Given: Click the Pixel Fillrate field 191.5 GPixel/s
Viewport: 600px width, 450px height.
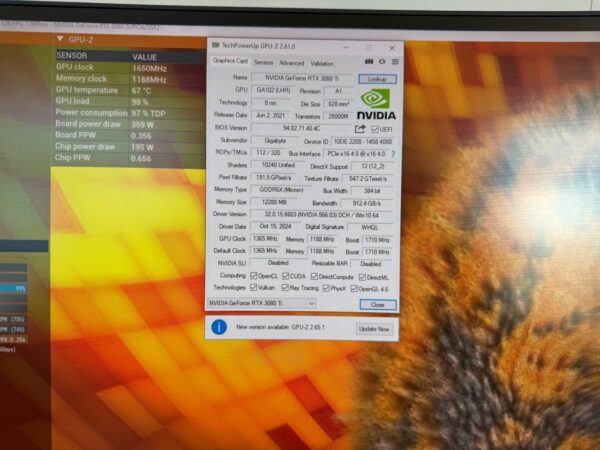Looking at the screenshot, I should (x=273, y=177).
